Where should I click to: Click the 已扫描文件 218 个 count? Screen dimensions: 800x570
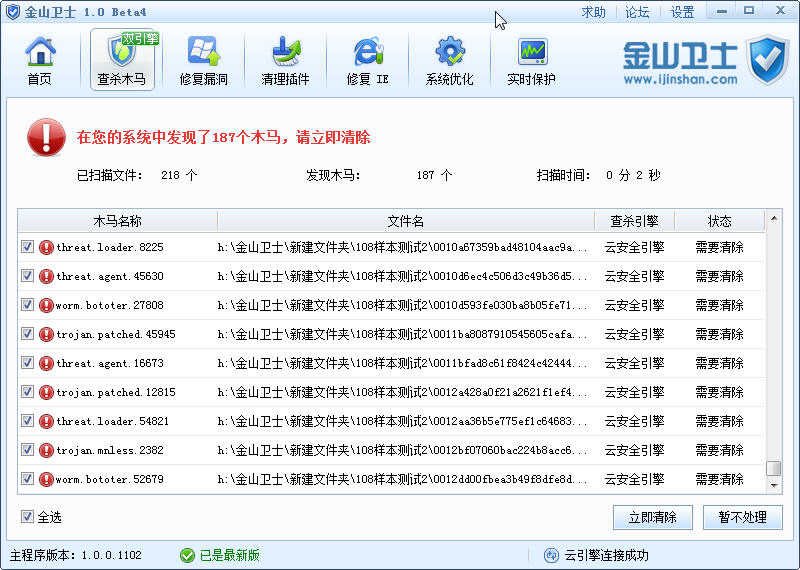[x=137, y=176]
